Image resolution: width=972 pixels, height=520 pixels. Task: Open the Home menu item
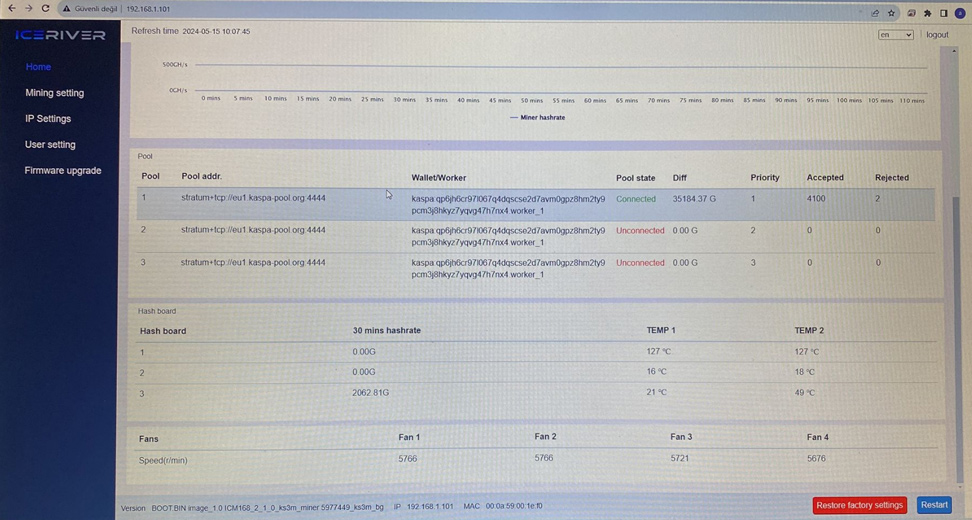point(38,67)
